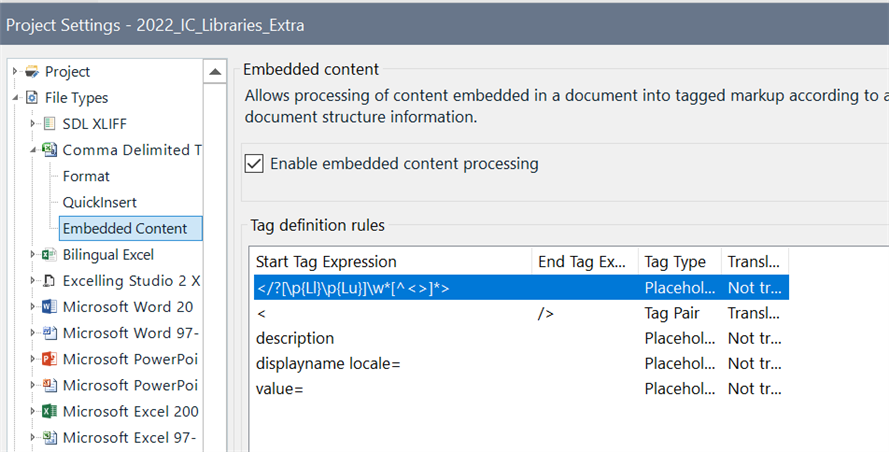This screenshot has height=452, width=889.
Task: Select the QuickInsert tree item
Action: pos(100,202)
